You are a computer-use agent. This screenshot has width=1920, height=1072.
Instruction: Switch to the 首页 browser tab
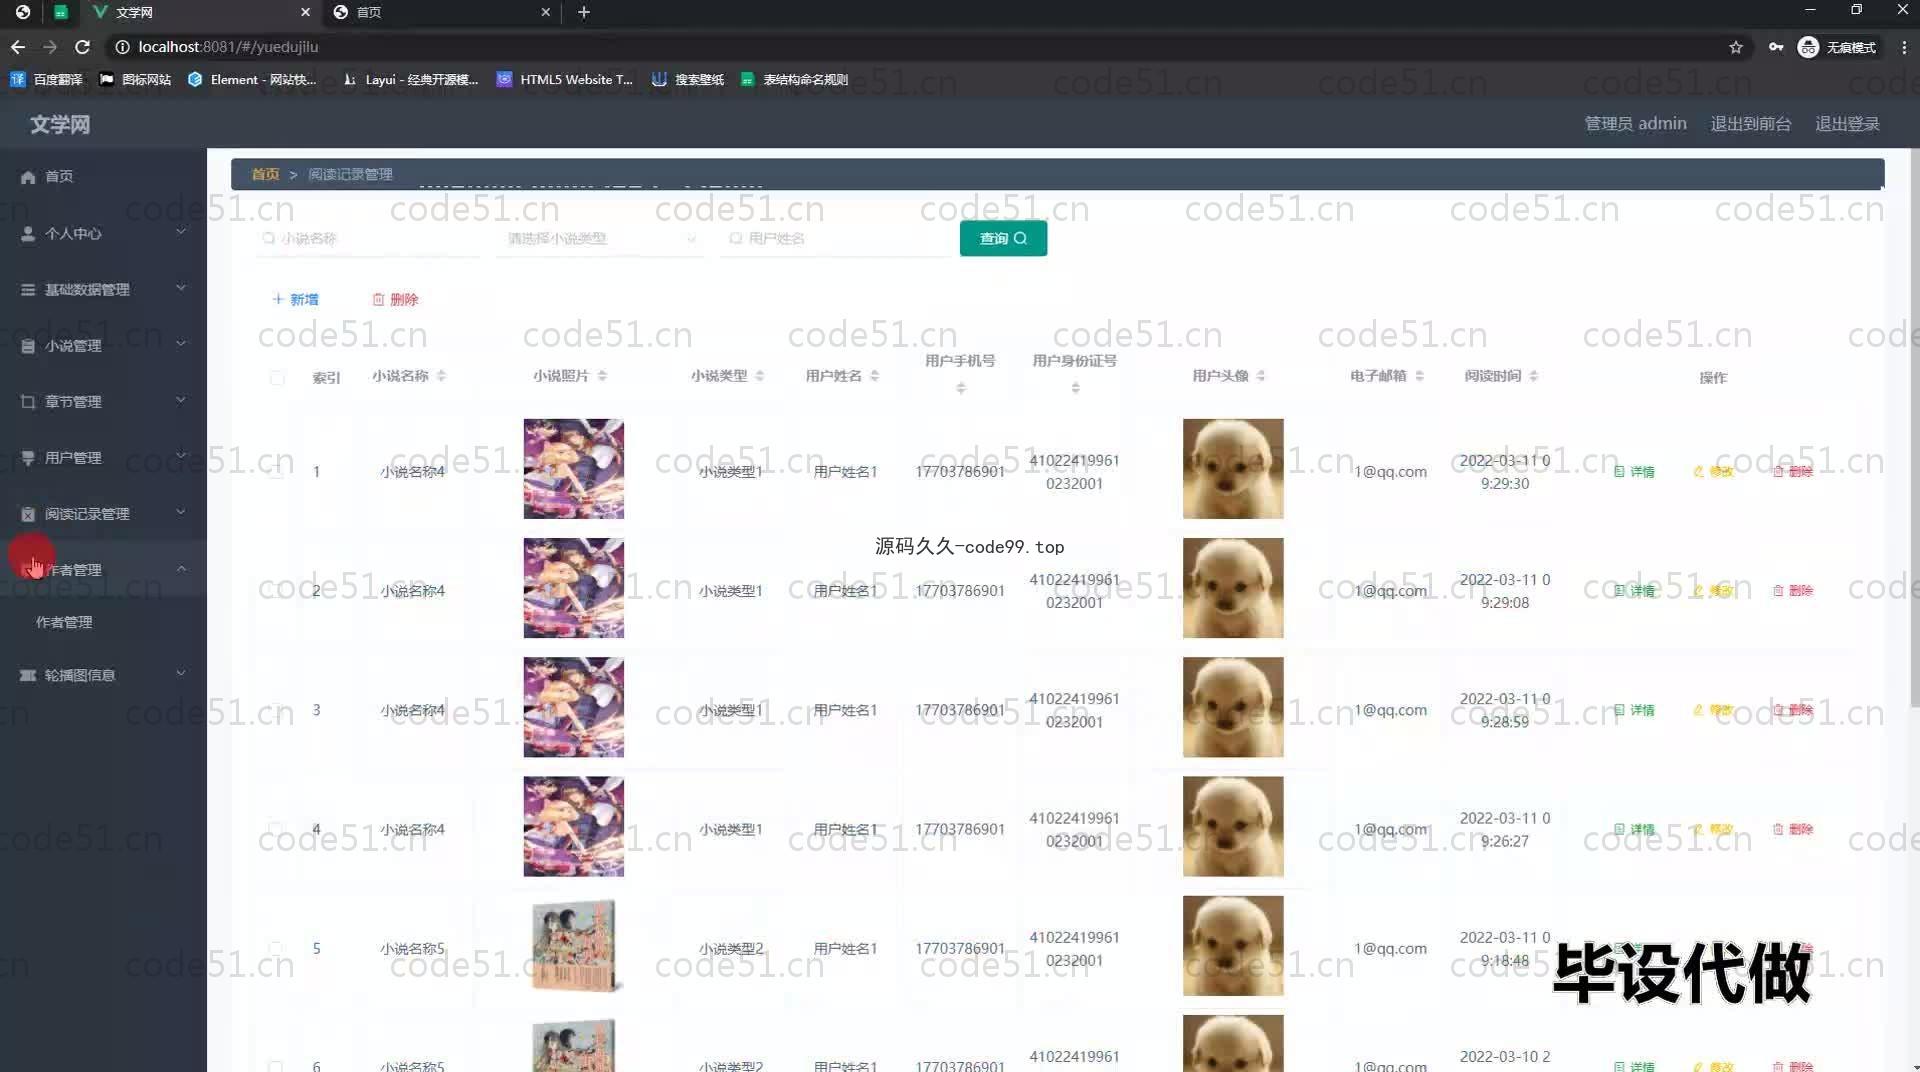click(440, 12)
